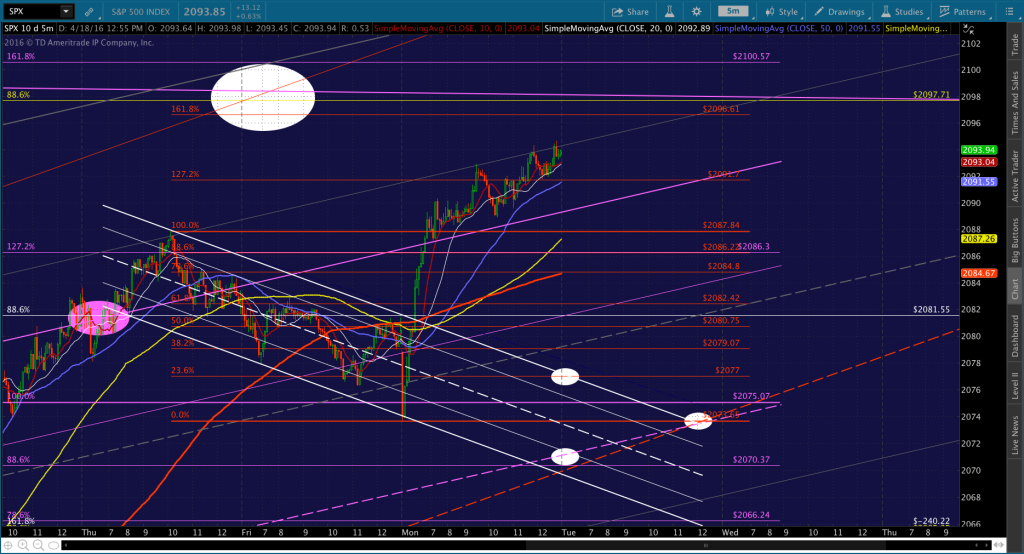Open the Drawings tools dropdown
The width and height of the screenshot is (1024, 554).
pyautogui.click(x=840, y=12)
